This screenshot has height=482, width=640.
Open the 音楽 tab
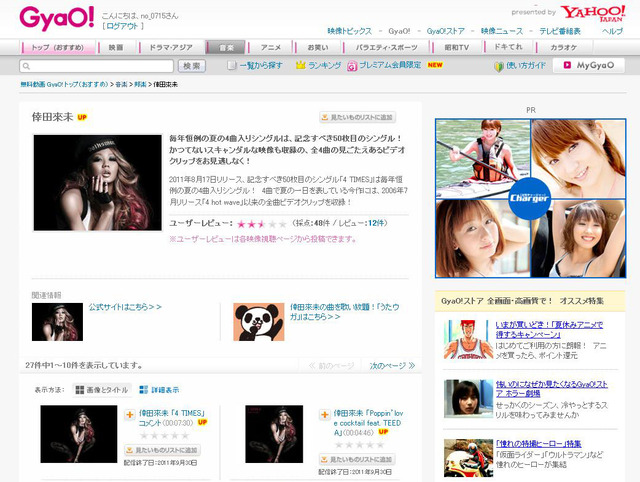(226, 48)
